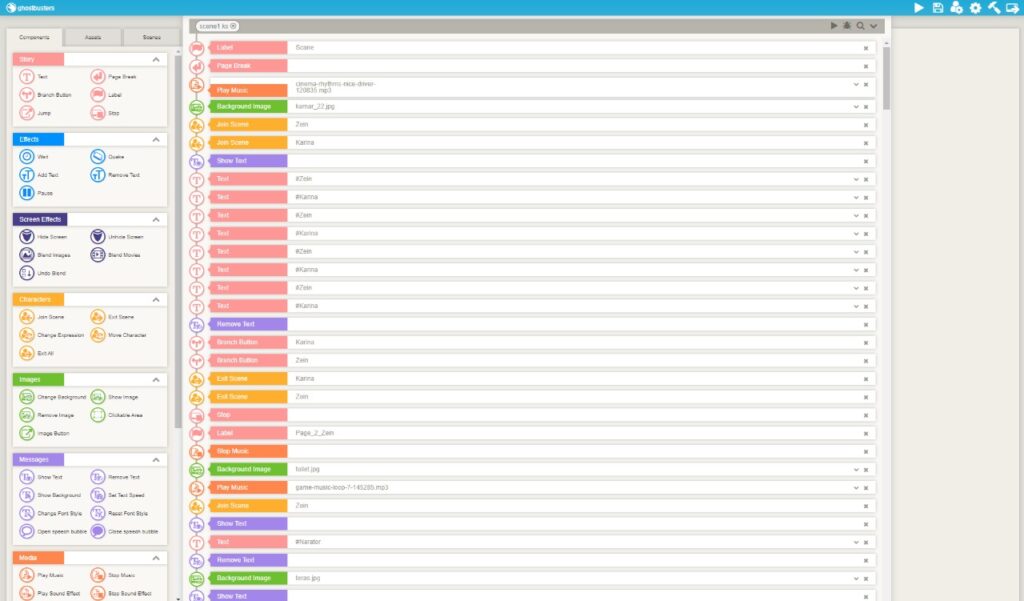Select the Clickable Area icon

[98, 415]
